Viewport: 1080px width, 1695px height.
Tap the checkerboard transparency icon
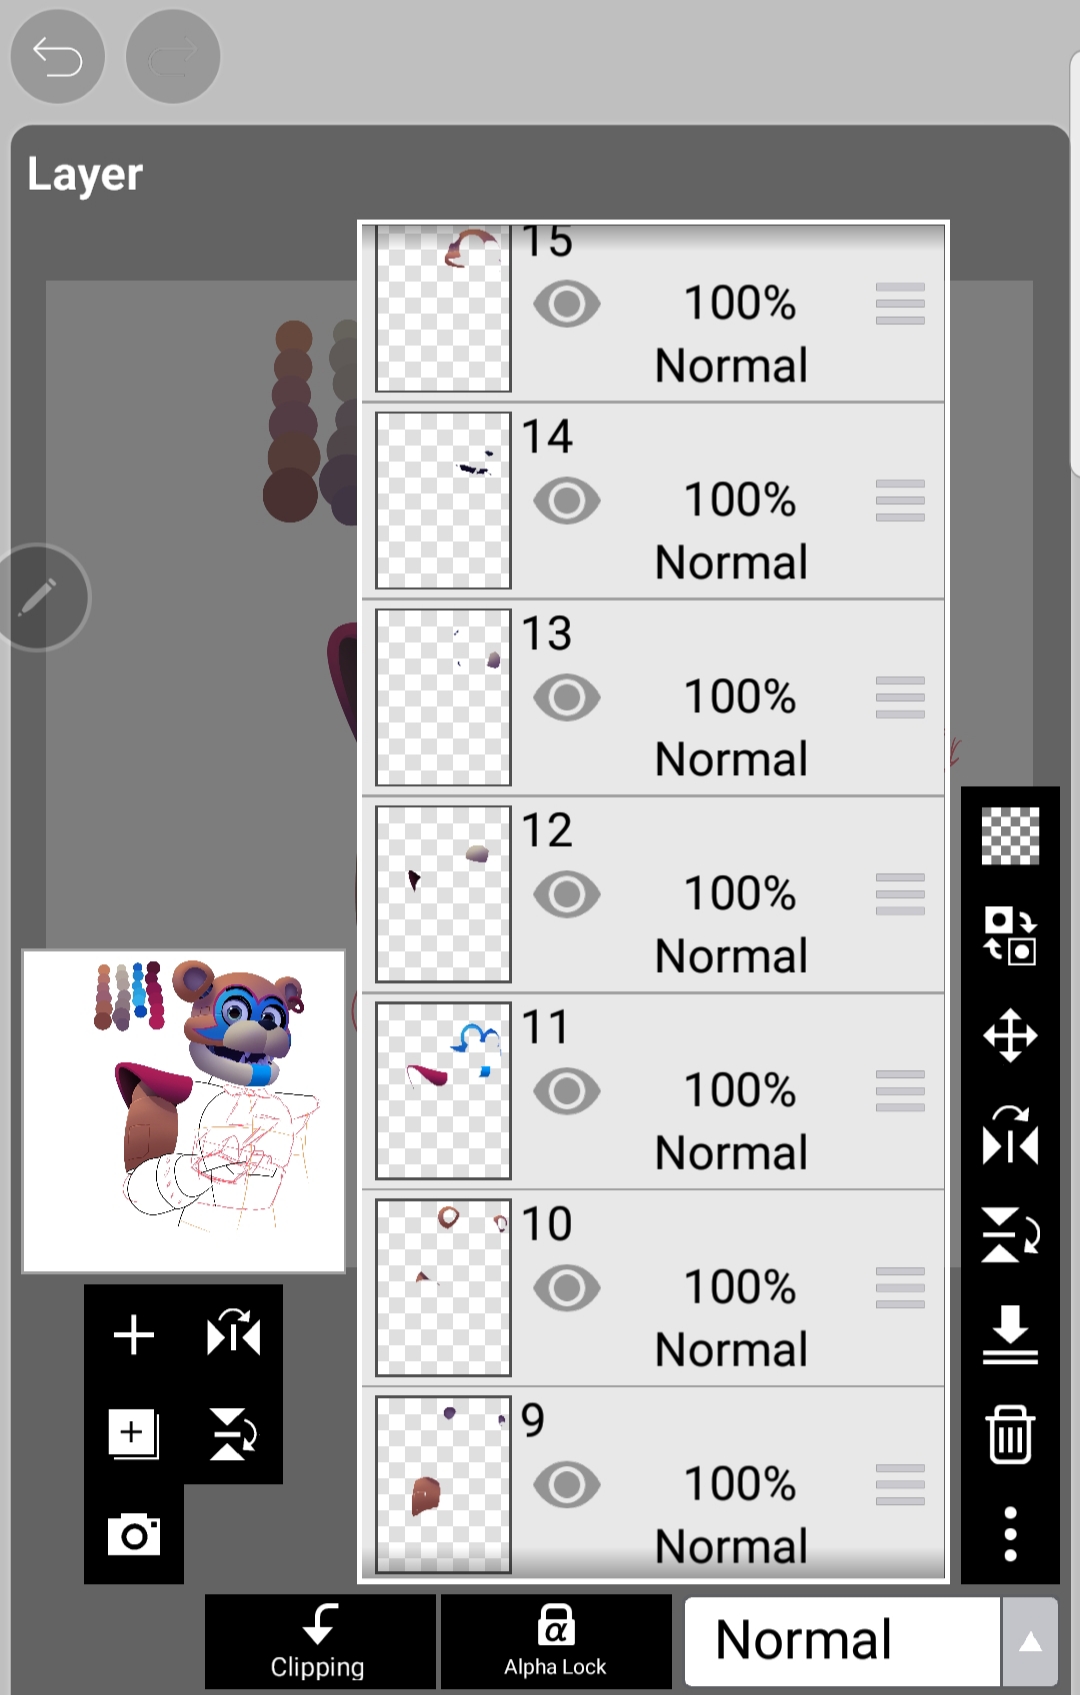1010,835
